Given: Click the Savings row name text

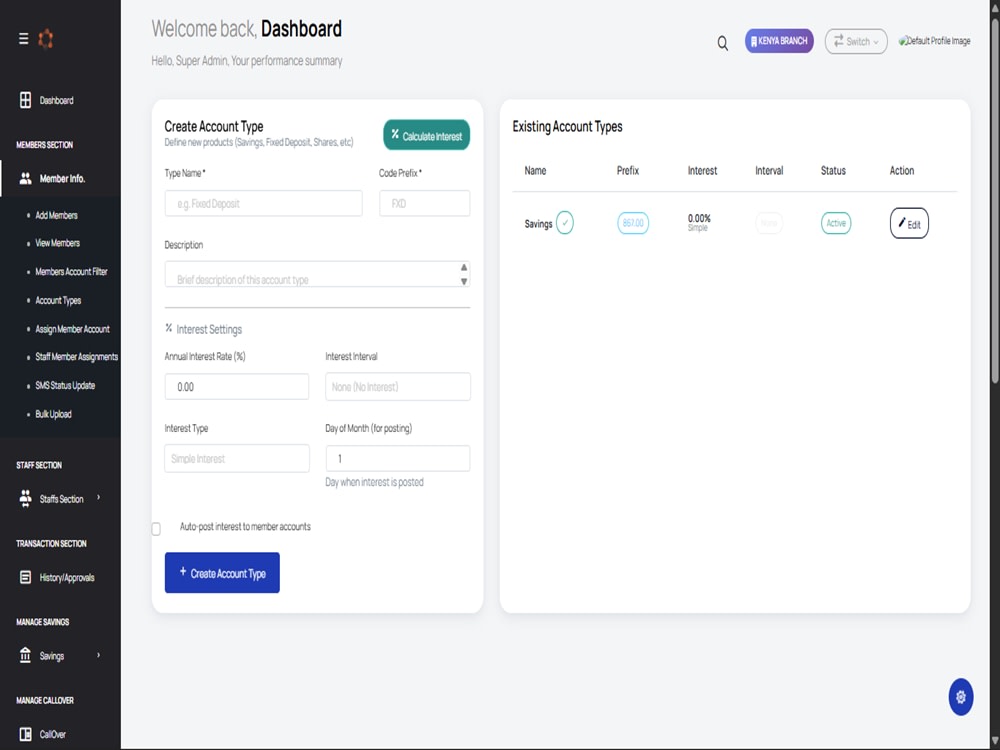Looking at the screenshot, I should [538, 224].
